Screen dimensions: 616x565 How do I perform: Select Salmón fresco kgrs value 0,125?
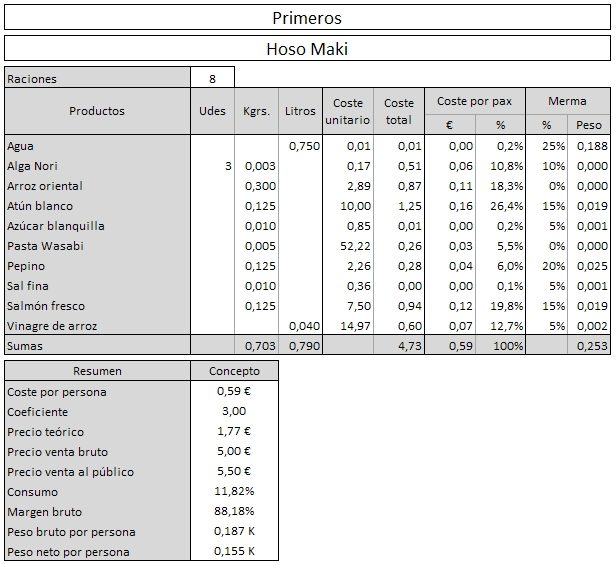coord(257,306)
